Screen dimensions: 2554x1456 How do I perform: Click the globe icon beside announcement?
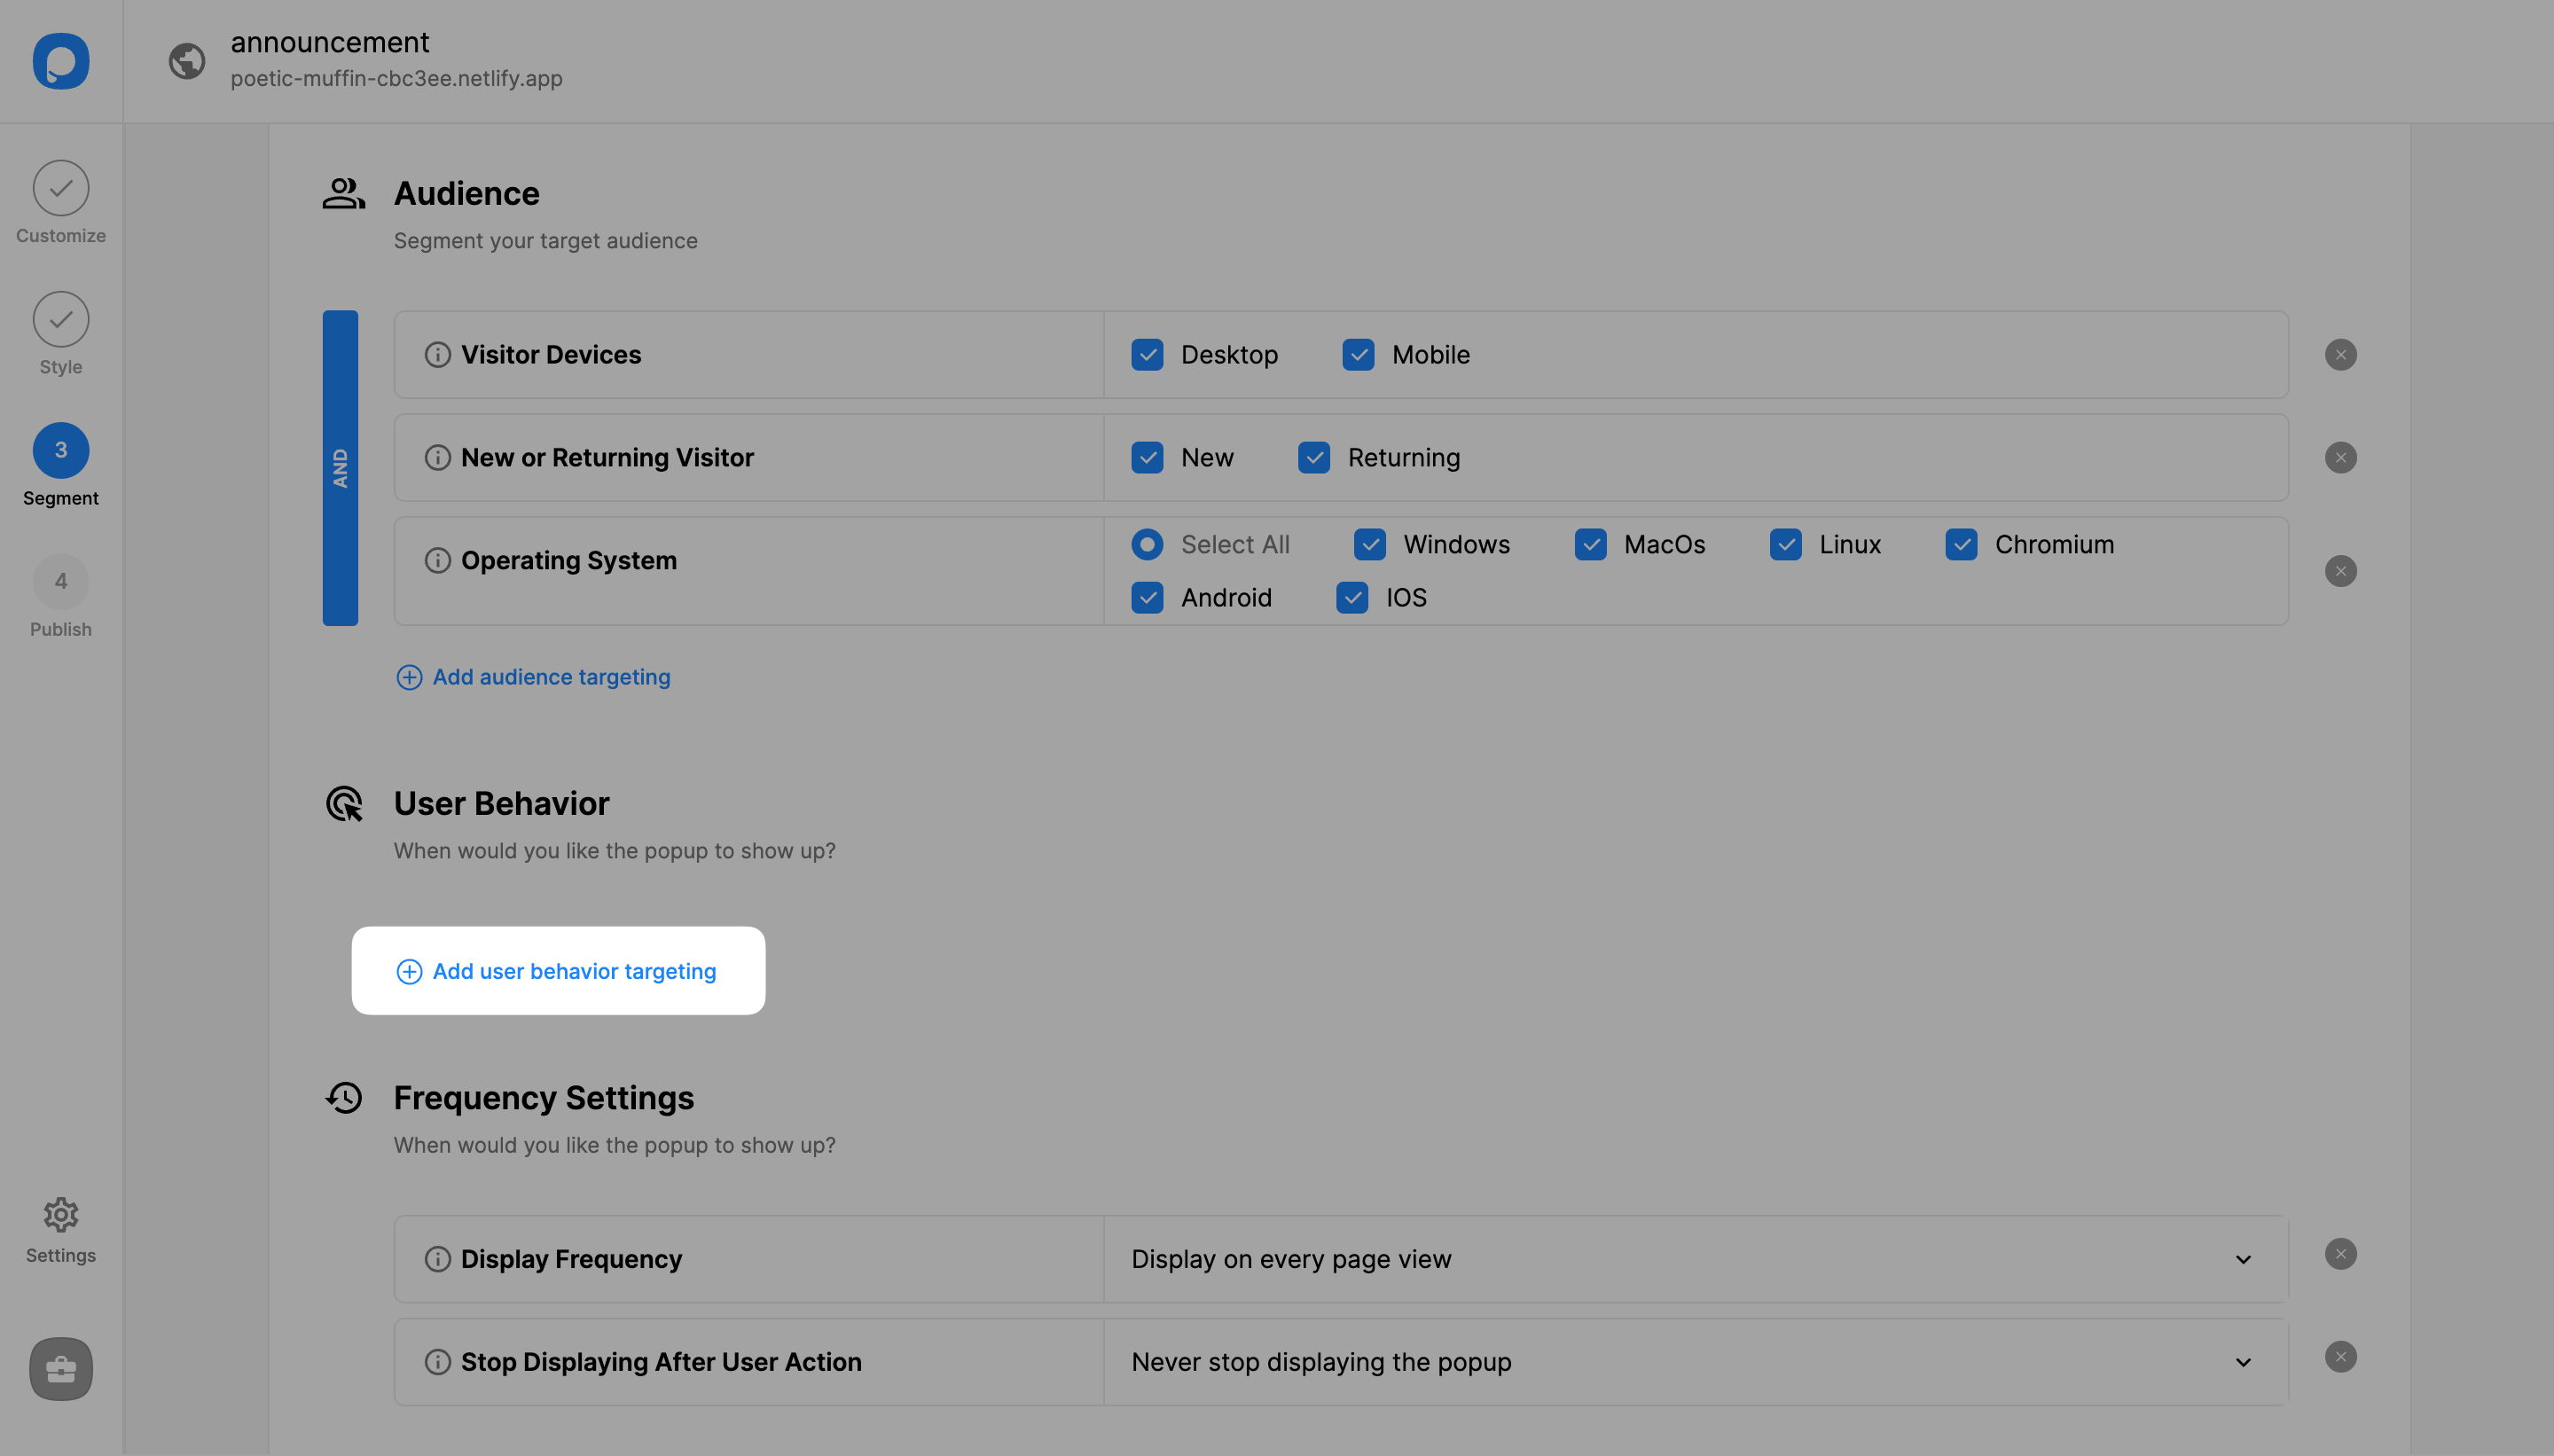[187, 61]
